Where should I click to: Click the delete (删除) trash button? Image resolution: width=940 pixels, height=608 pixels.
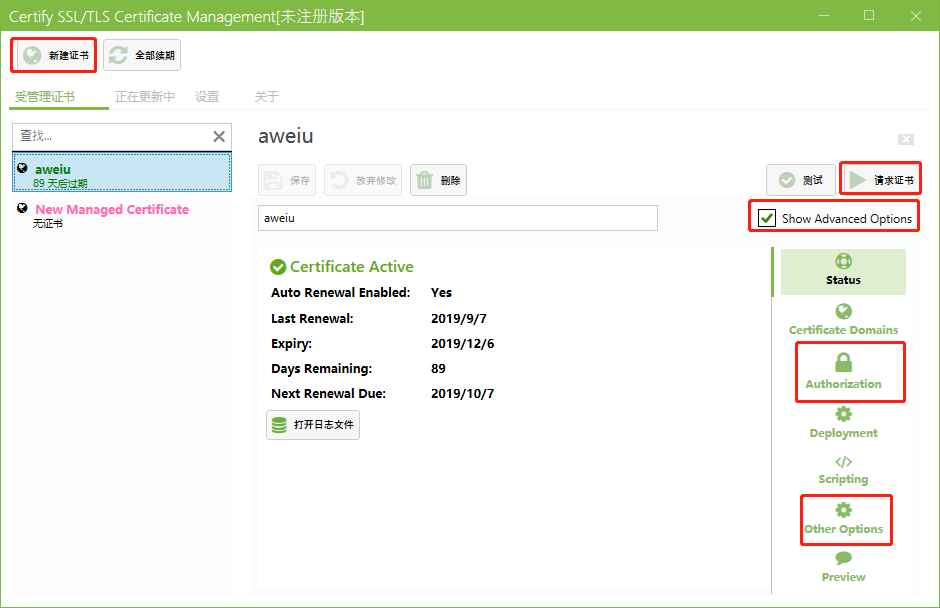438,180
